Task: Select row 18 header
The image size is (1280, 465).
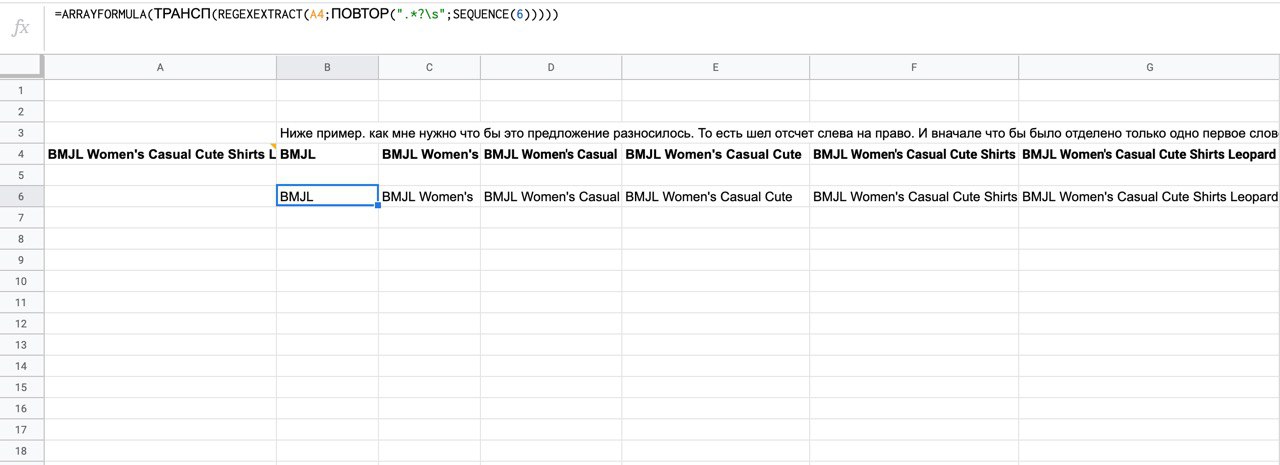Action: click(22, 452)
